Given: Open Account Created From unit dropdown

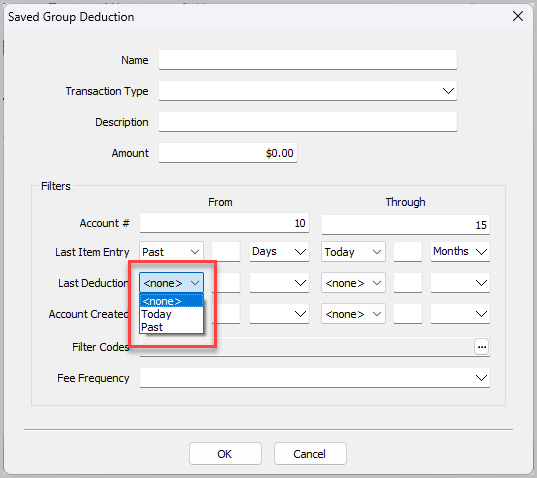Looking at the screenshot, I should point(279,314).
